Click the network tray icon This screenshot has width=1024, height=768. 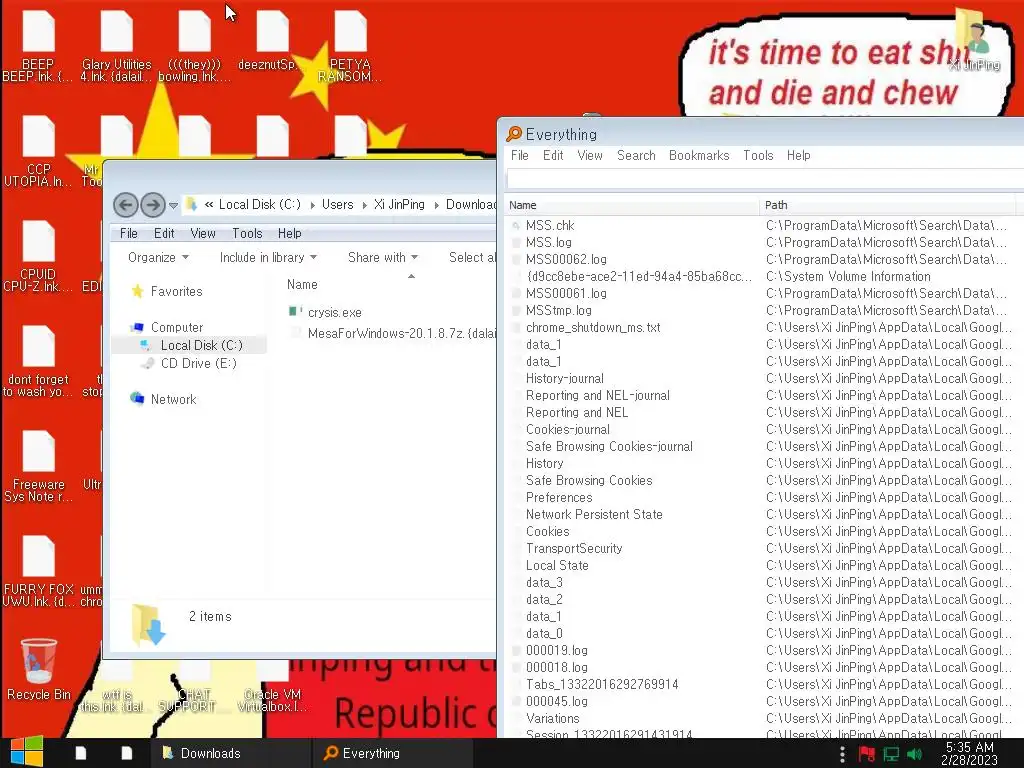click(891, 754)
